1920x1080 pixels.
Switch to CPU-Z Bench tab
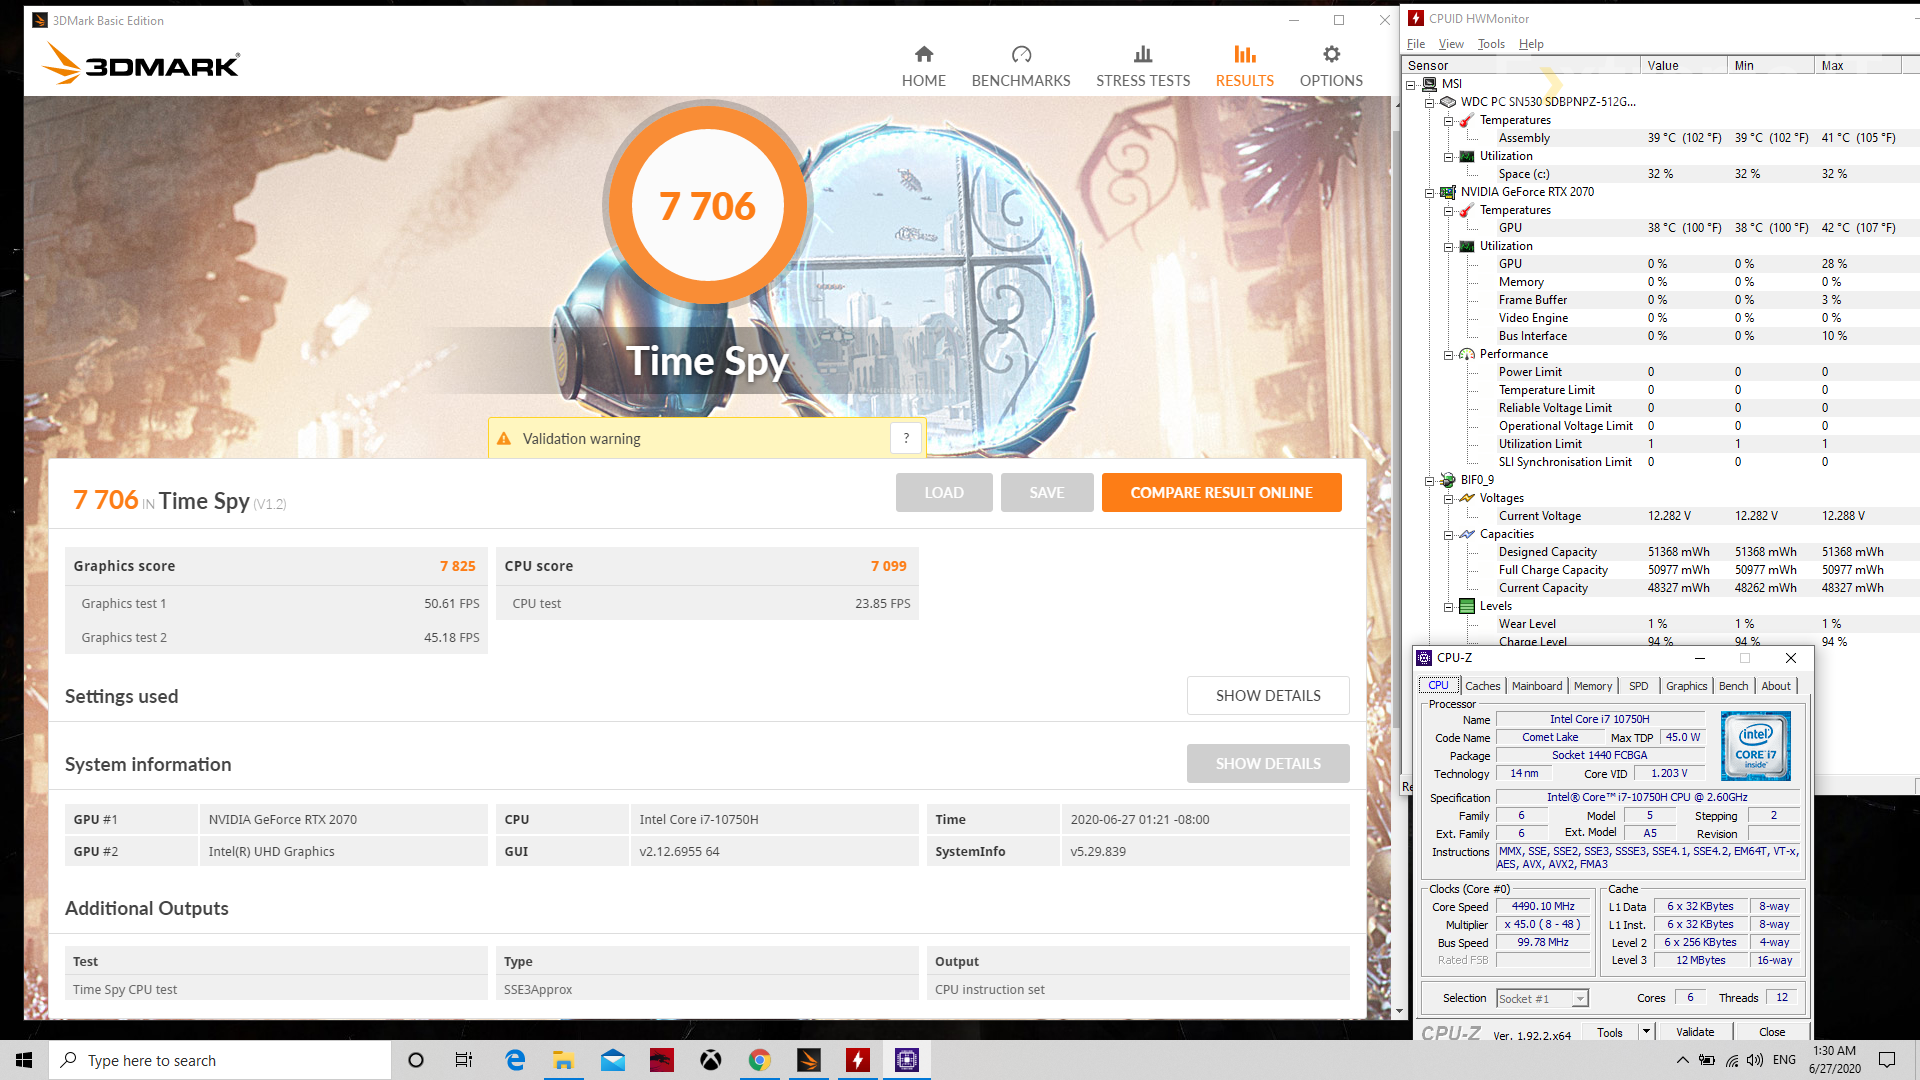(1734, 686)
